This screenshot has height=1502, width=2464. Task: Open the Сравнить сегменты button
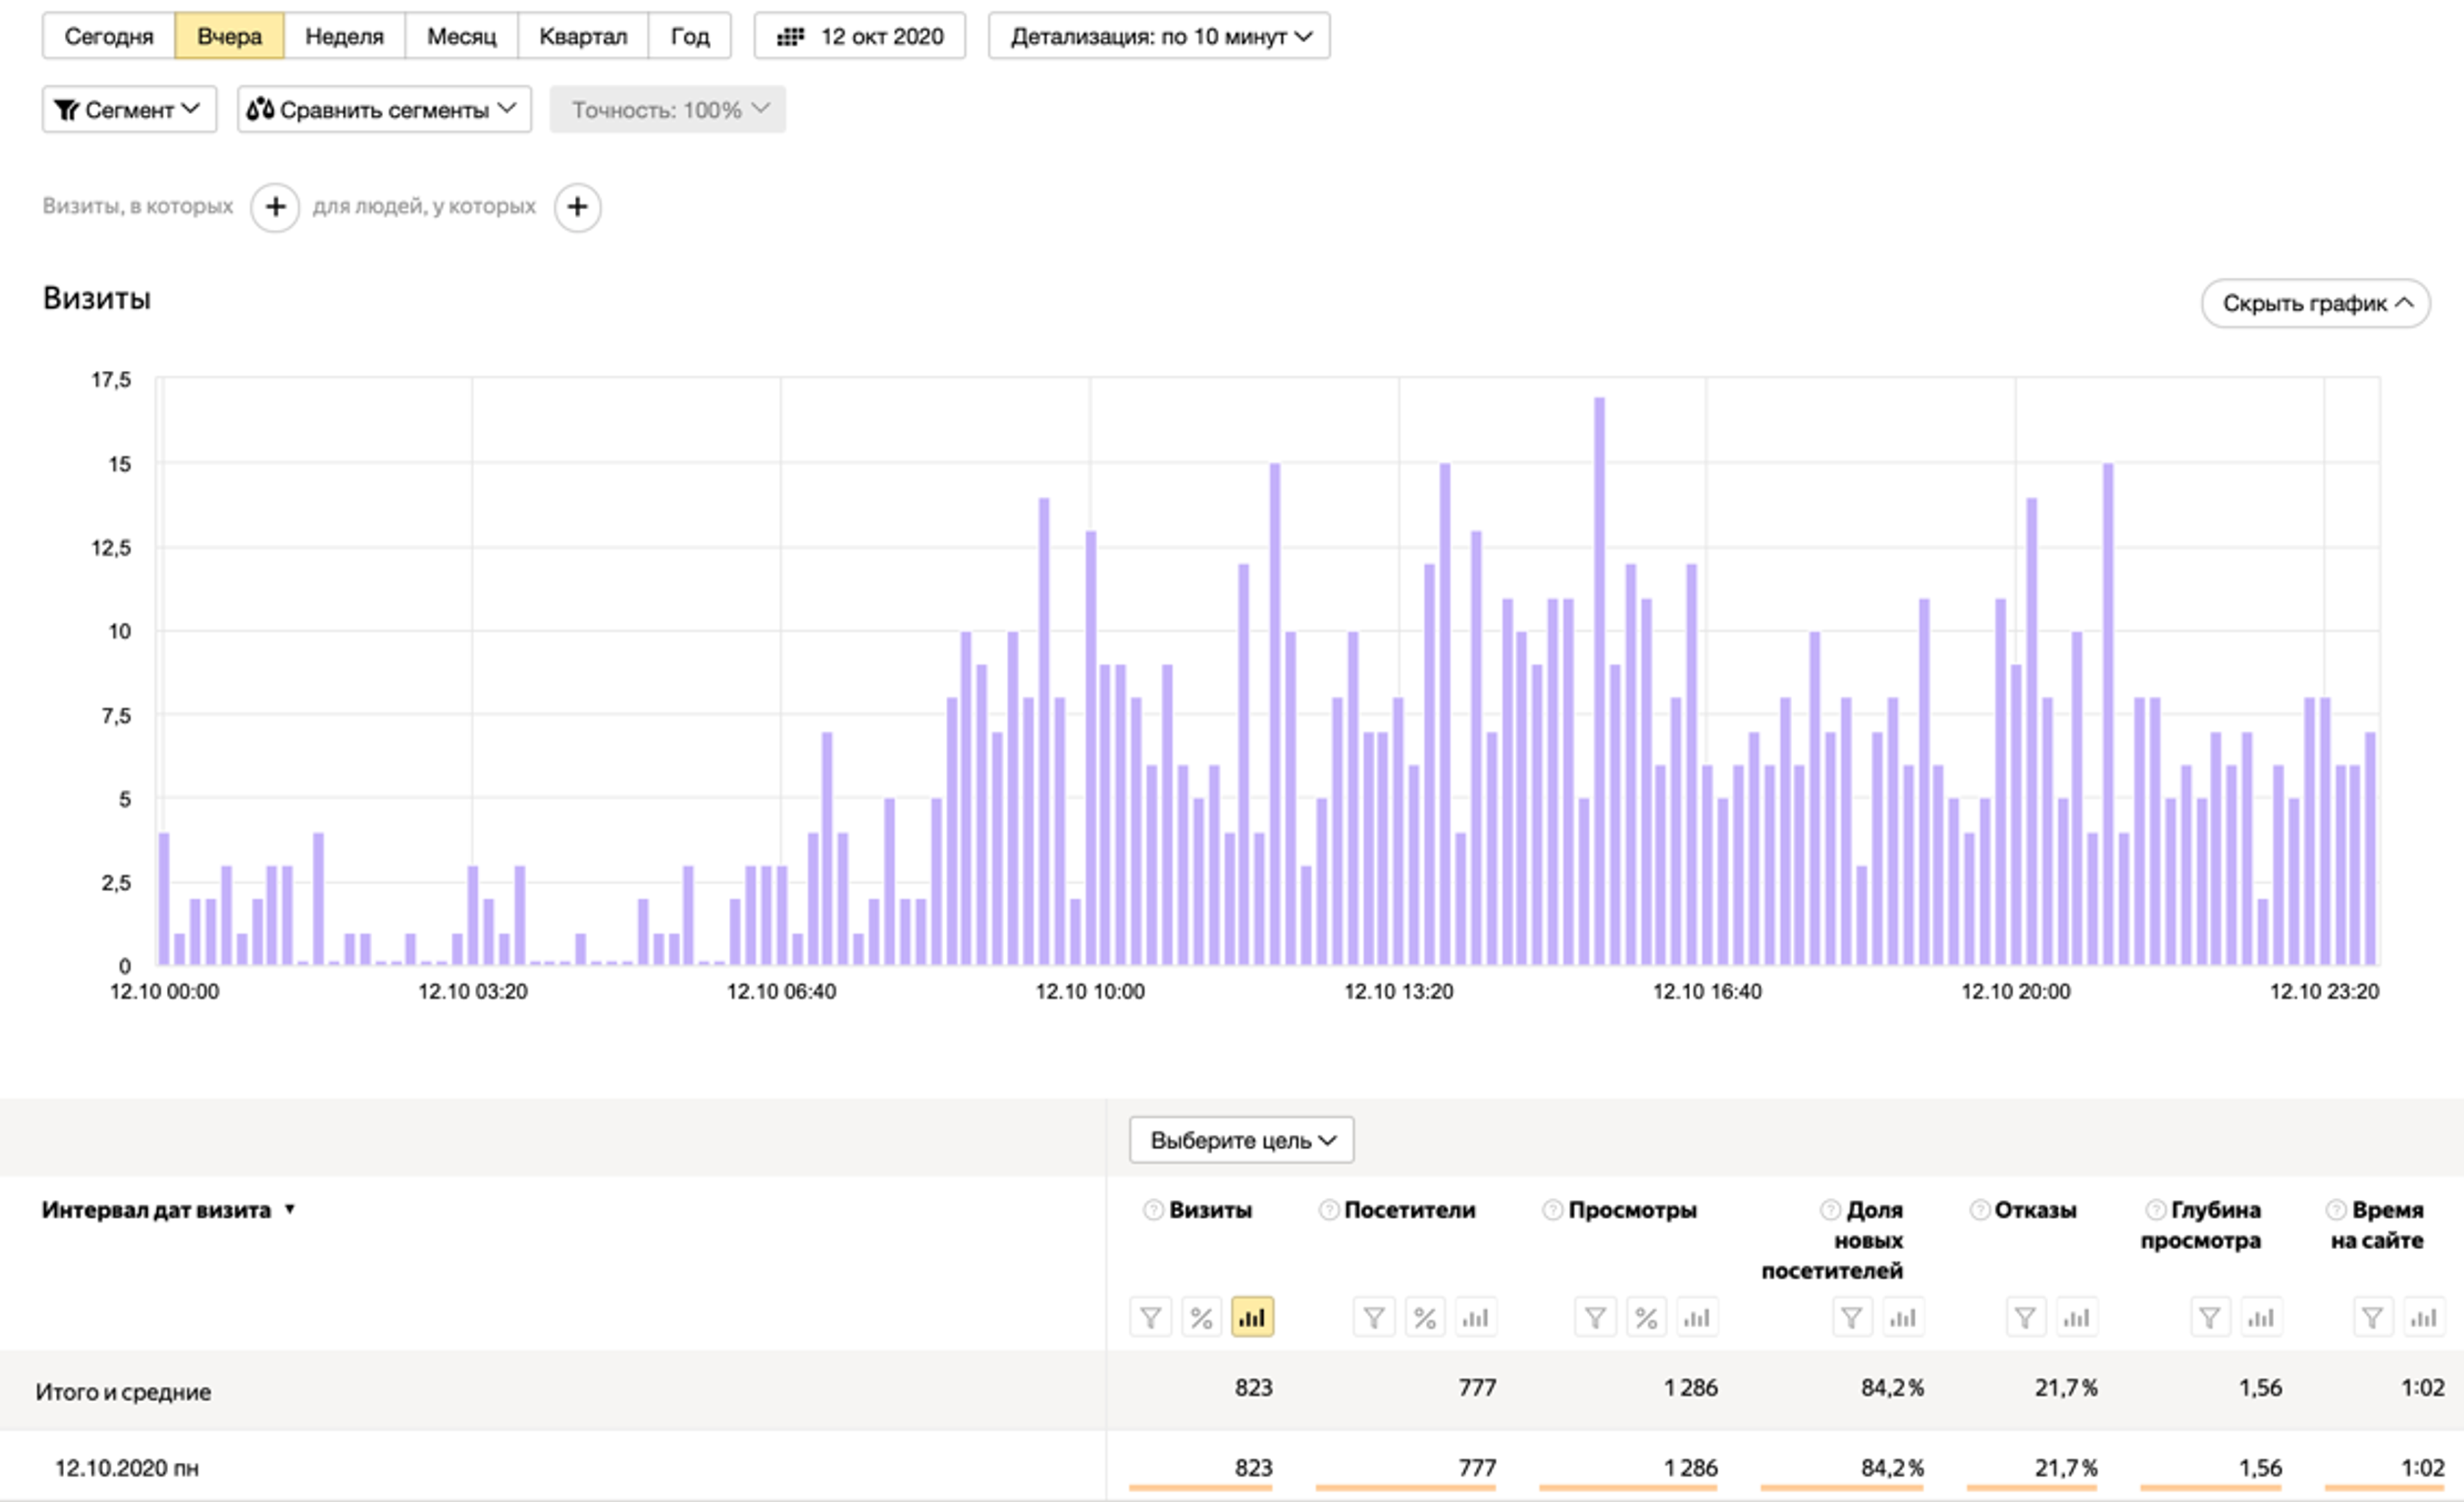(384, 109)
